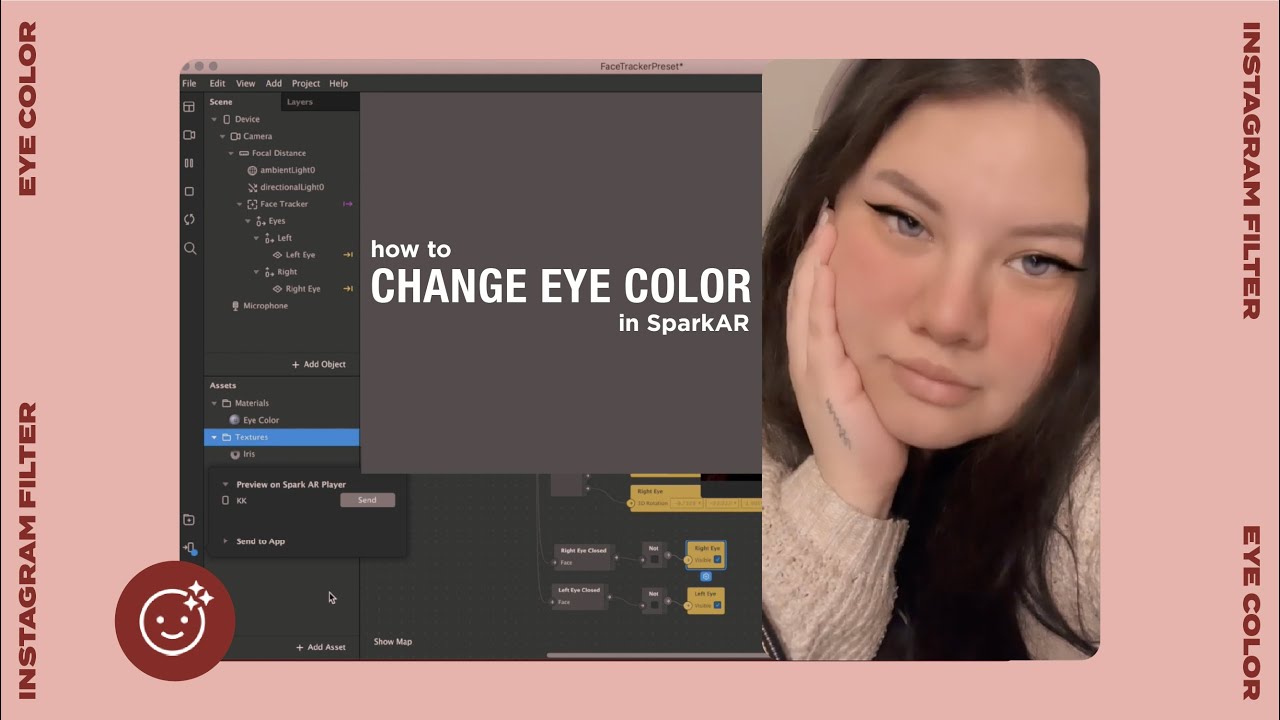Click the Camera object icon
Screen dimensions: 1280x720
pyautogui.click(x=235, y=136)
